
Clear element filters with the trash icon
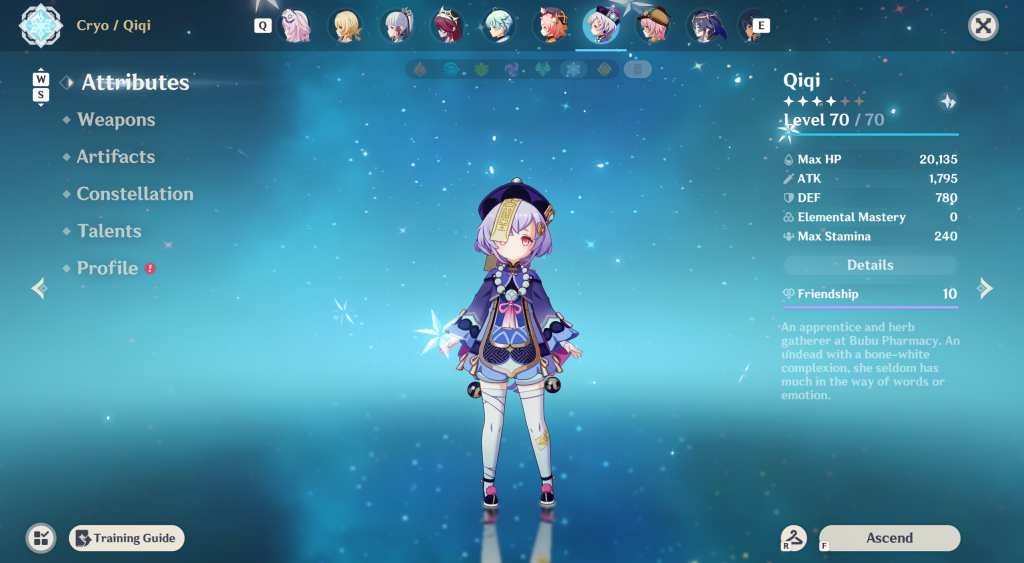(x=637, y=69)
